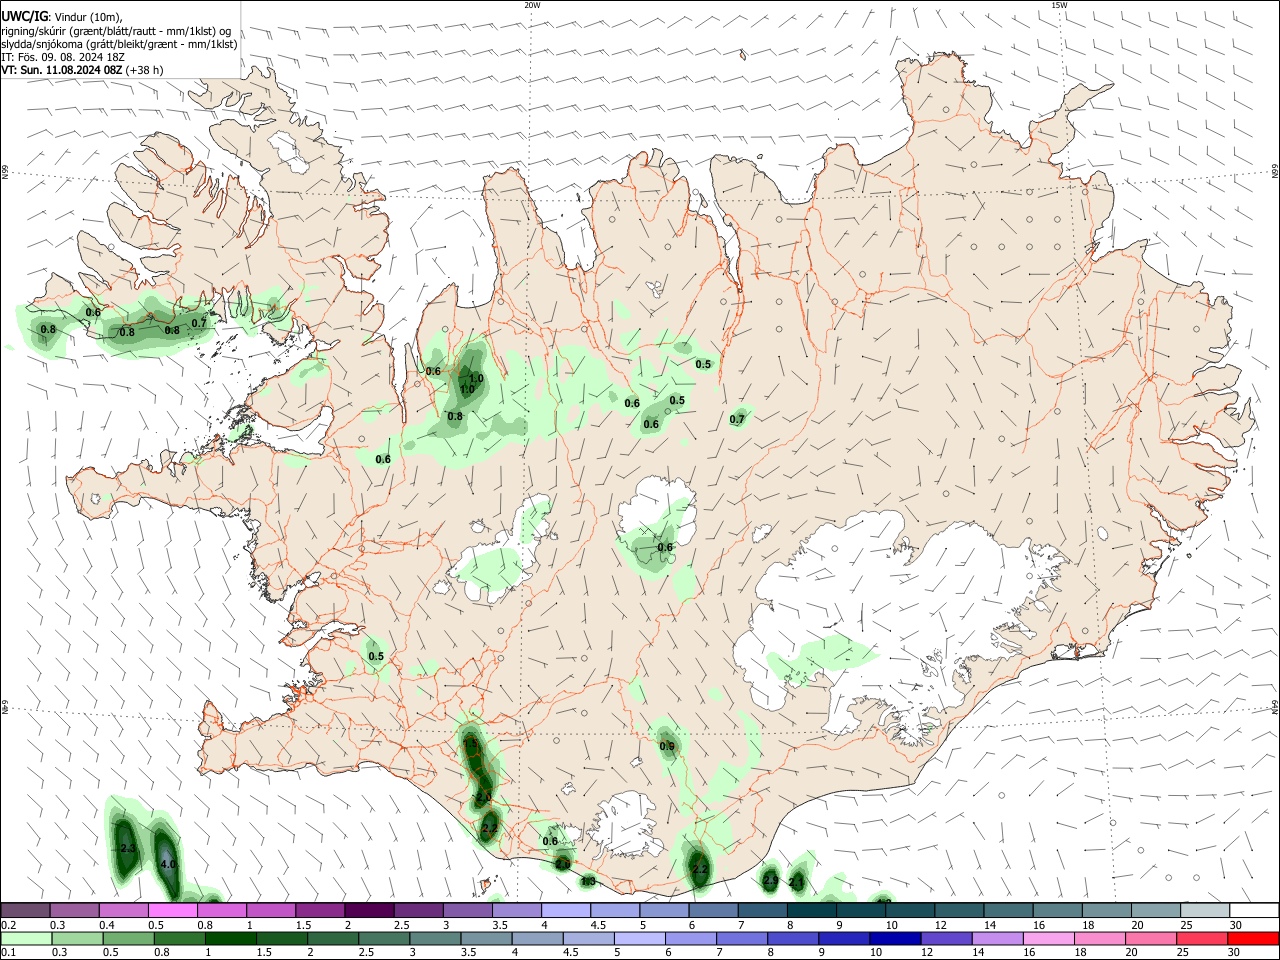
Task: Select the pale green 0.1 rain legend swatch
Action: [26, 939]
